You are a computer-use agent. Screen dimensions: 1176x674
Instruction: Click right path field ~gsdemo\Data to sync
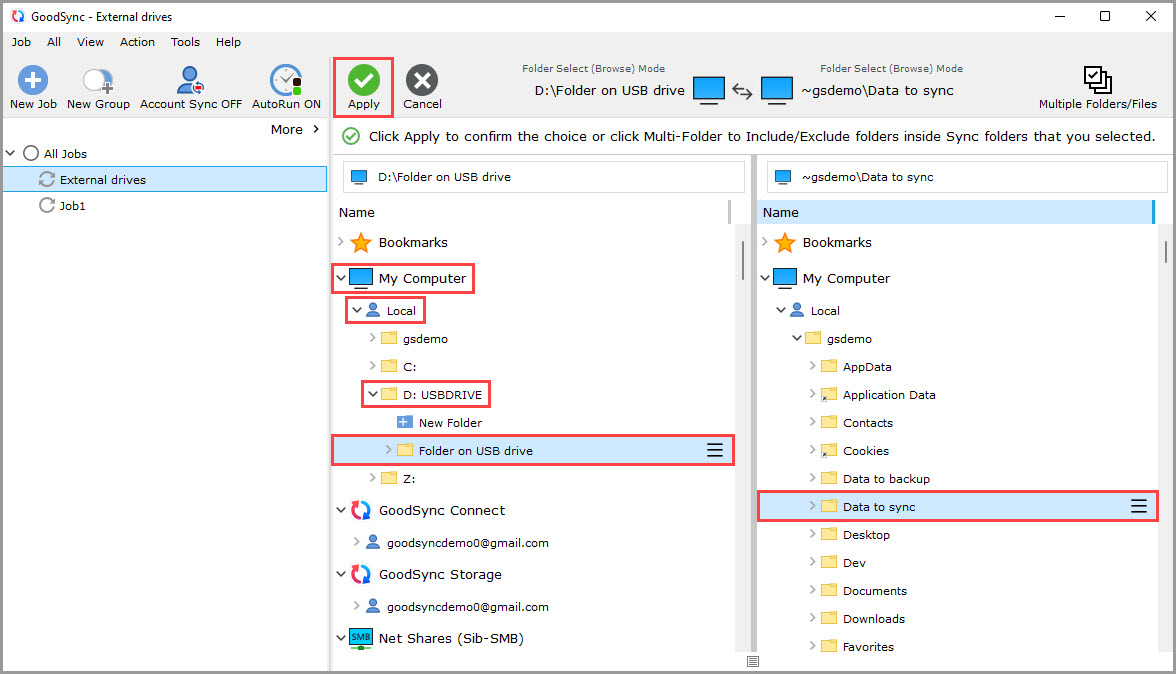point(967,177)
